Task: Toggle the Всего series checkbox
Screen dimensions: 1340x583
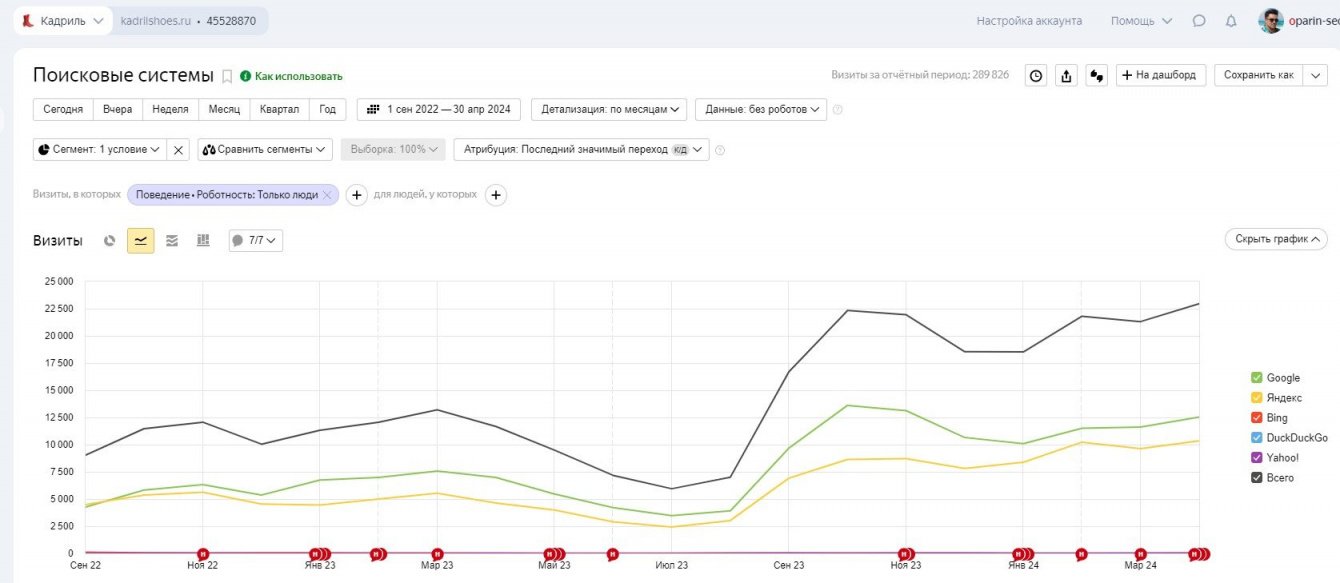Action: (1256, 478)
